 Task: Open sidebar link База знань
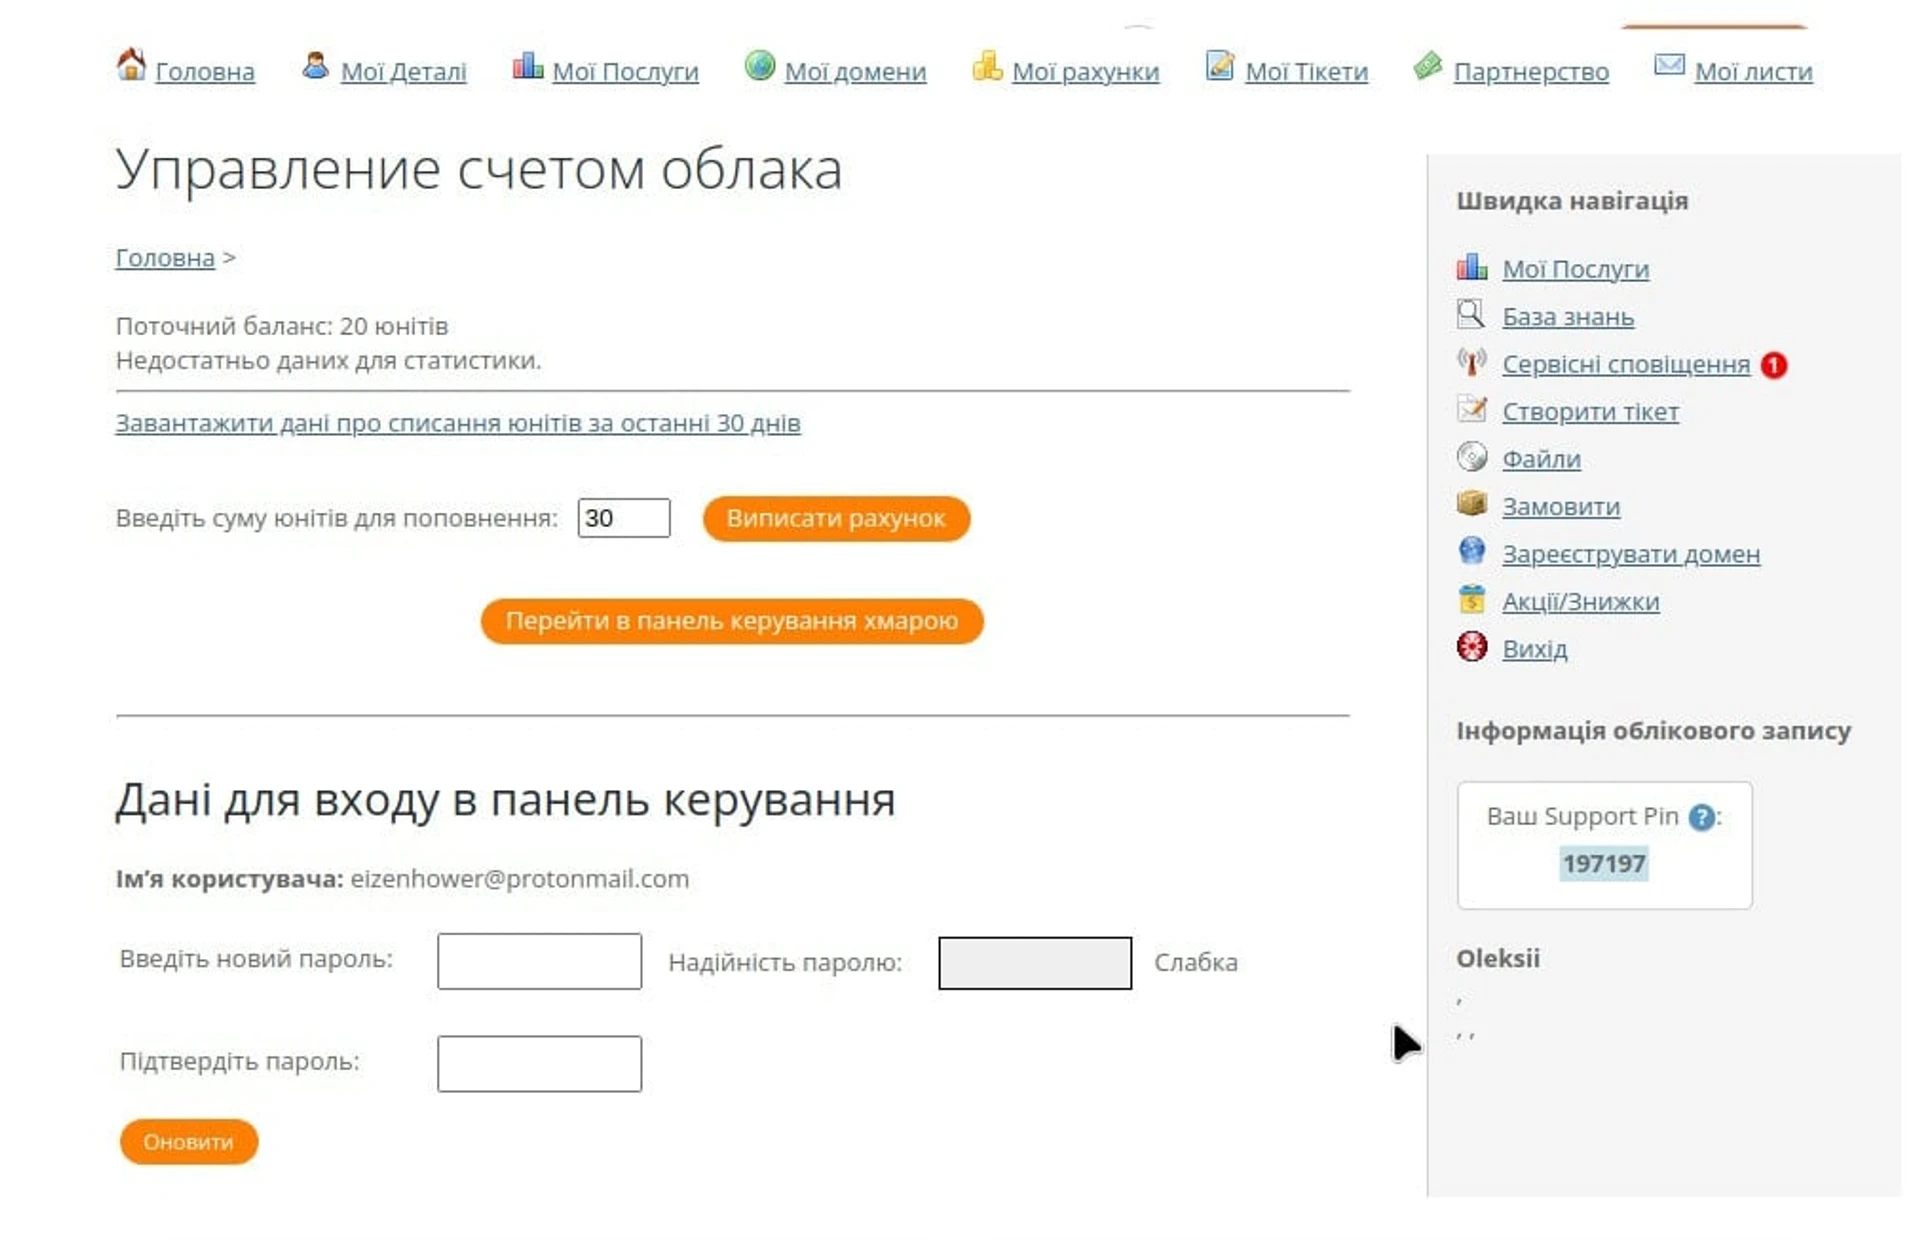[1568, 317]
